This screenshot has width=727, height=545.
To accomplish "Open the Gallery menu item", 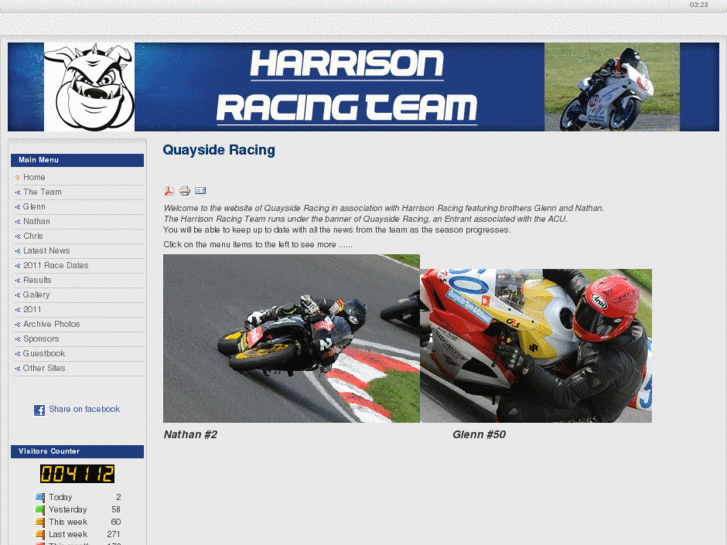I will (36, 295).
